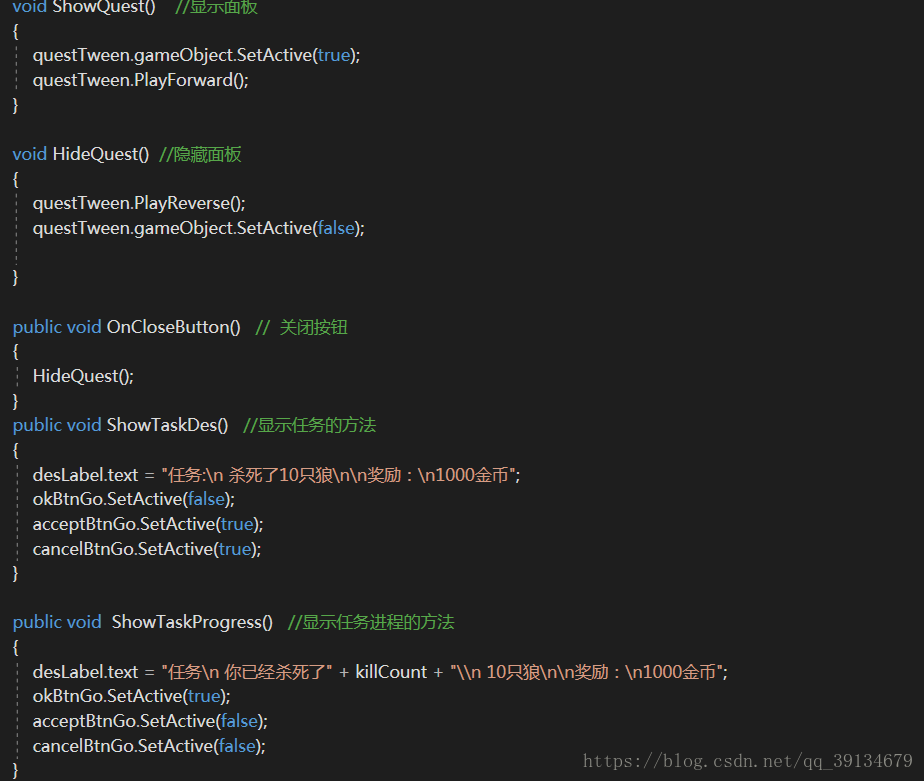Click the killCount variable
Viewport: 924px width, 781px height.
click(x=391, y=672)
